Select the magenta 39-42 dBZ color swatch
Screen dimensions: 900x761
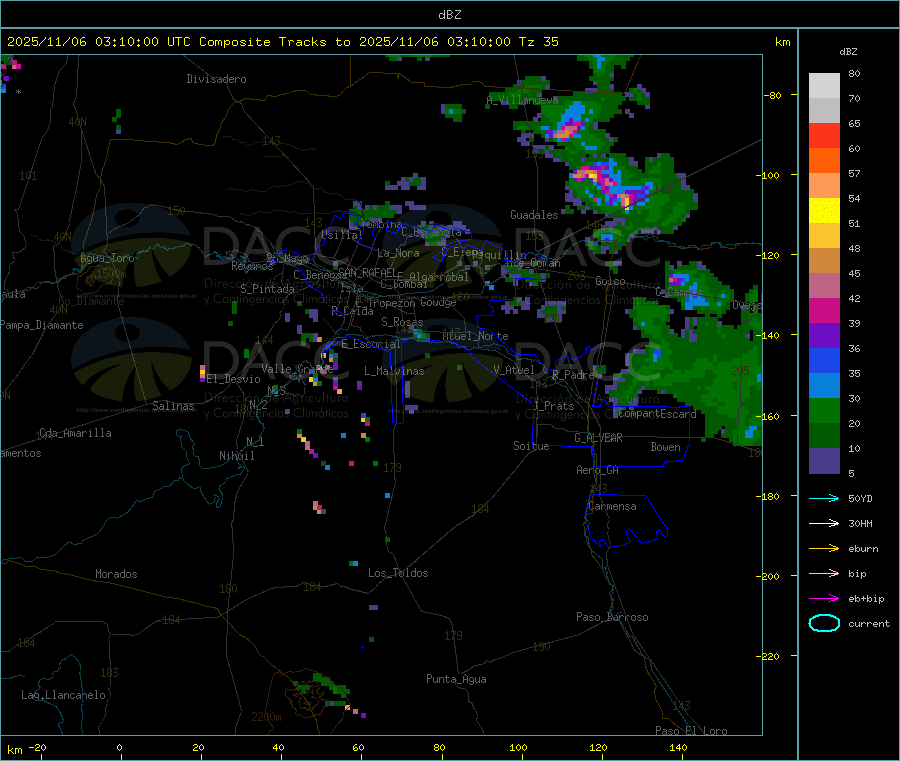[824, 310]
